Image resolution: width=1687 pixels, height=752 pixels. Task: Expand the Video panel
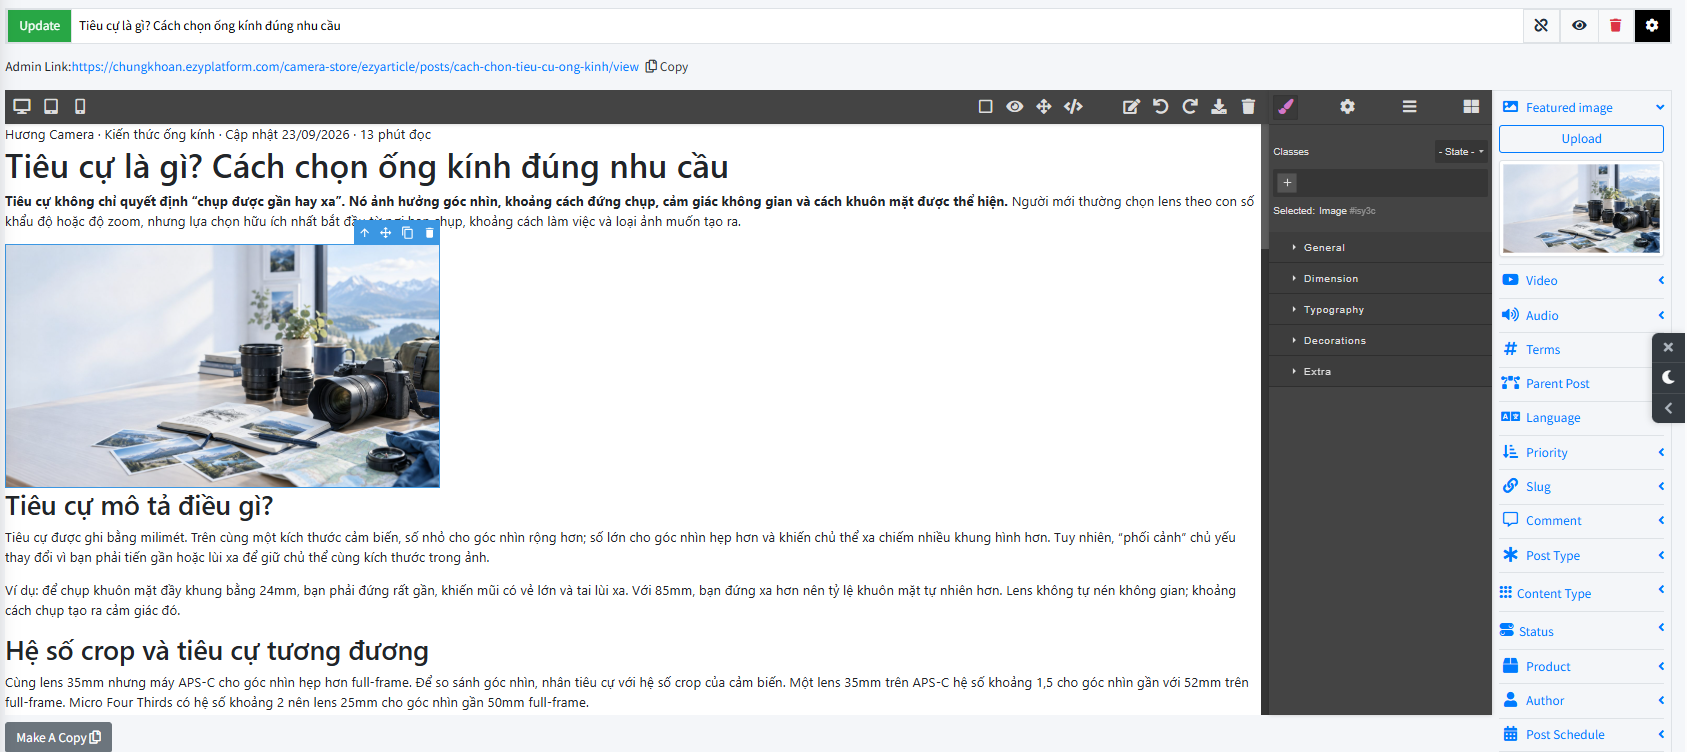pyautogui.click(x=1583, y=280)
